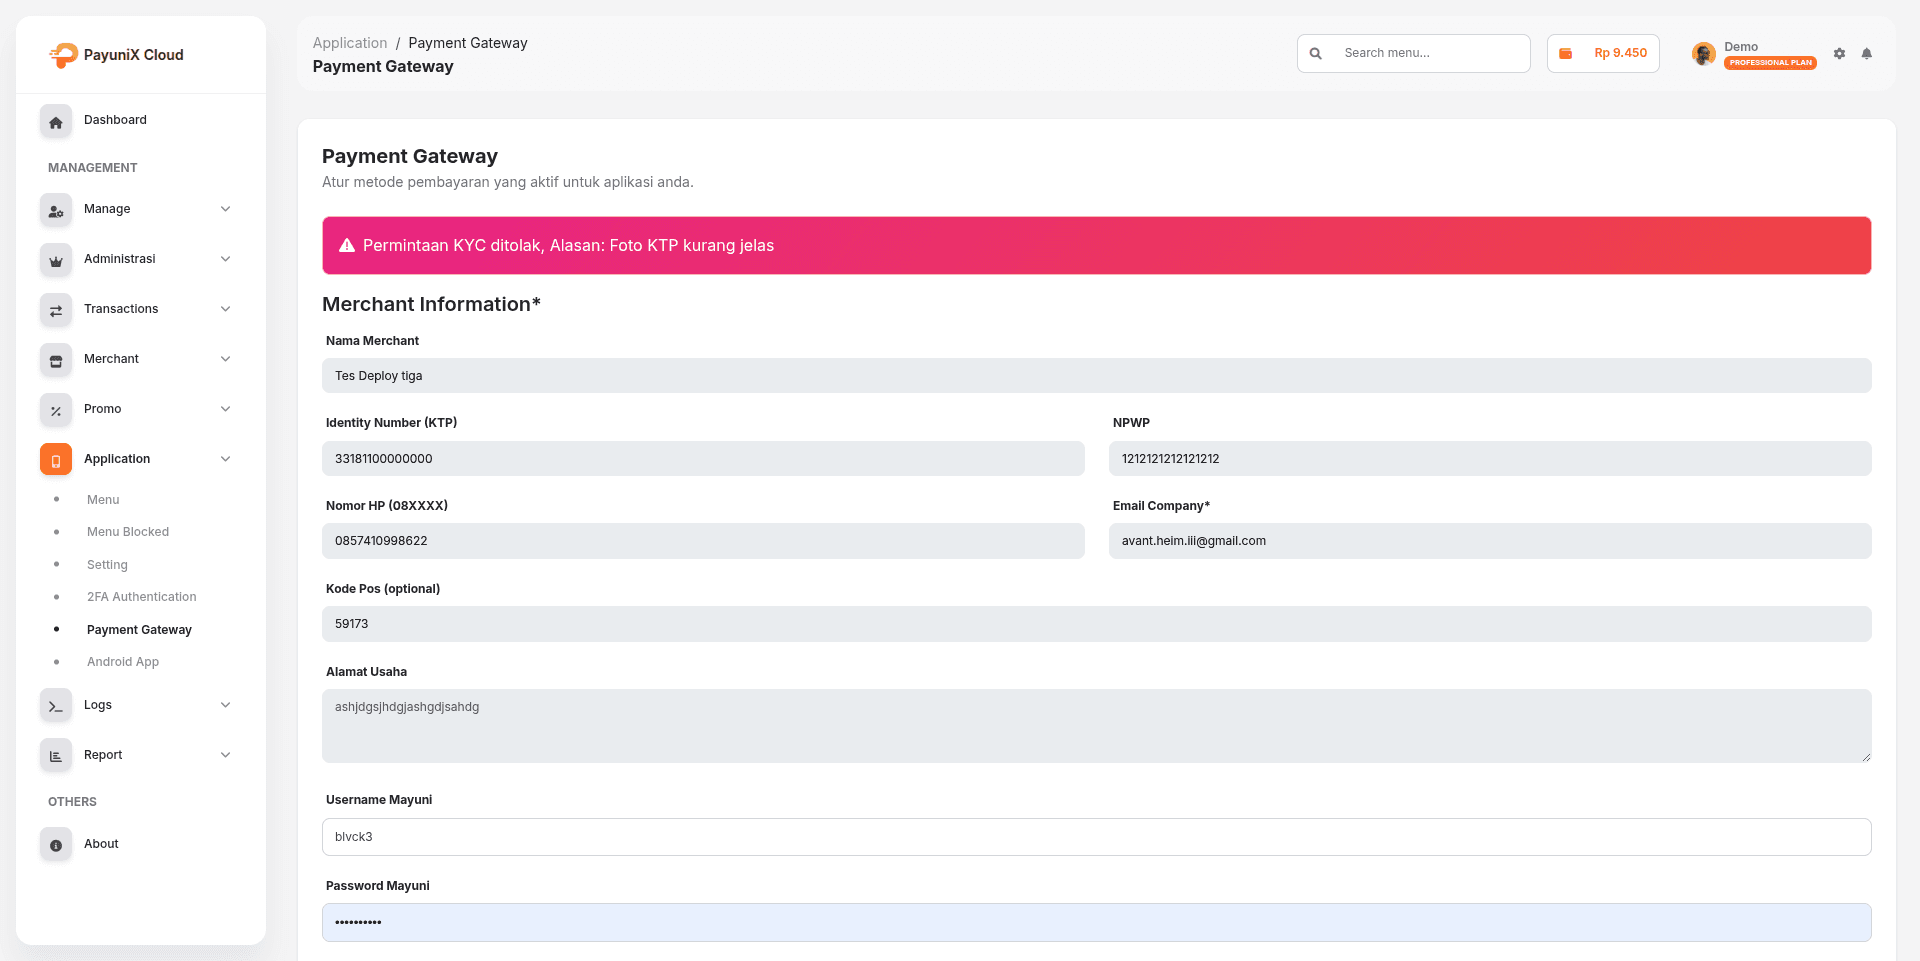Click the Administrasi crown icon

[56, 260]
